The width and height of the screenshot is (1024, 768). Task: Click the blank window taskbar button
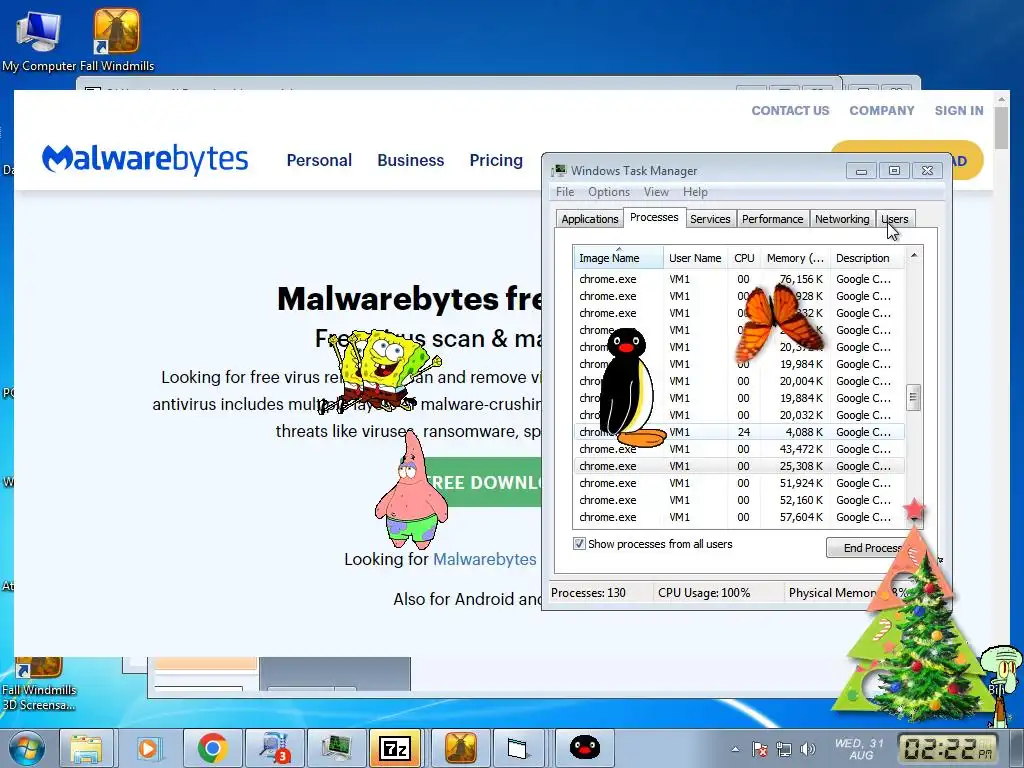517,748
